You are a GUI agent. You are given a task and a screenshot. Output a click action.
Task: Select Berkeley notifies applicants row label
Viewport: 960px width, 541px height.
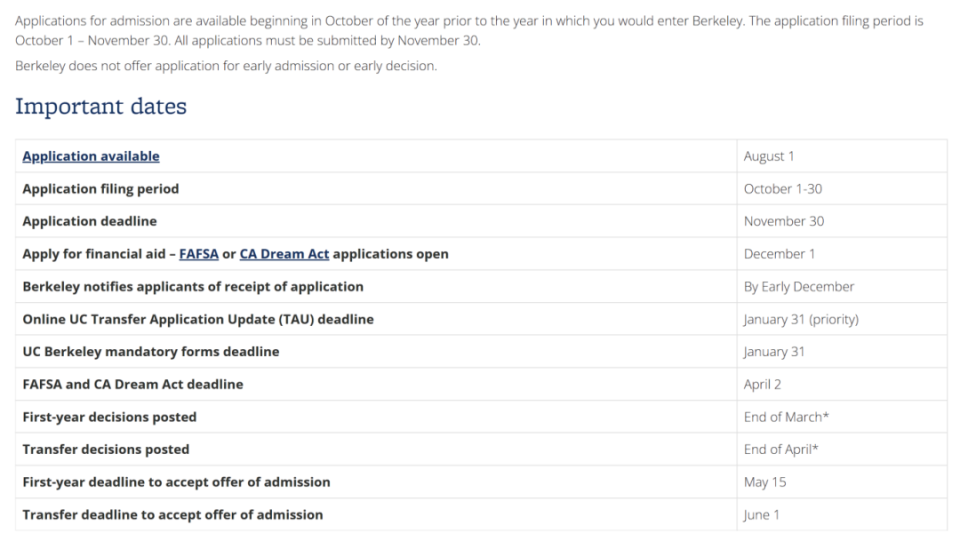[x=193, y=287]
